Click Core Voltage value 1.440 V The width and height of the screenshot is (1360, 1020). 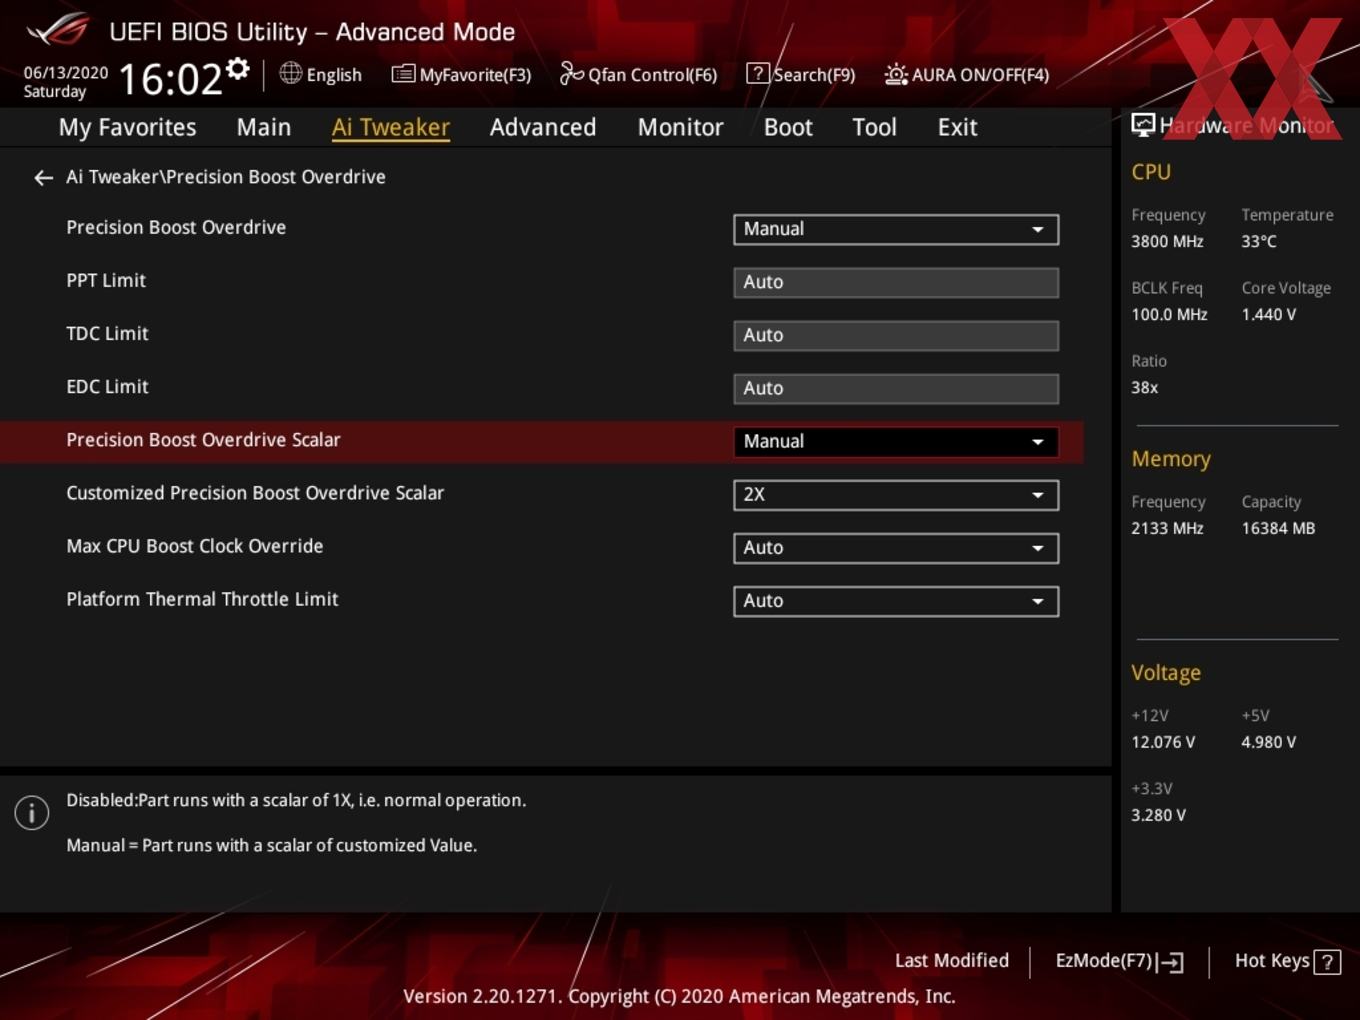coord(1269,315)
